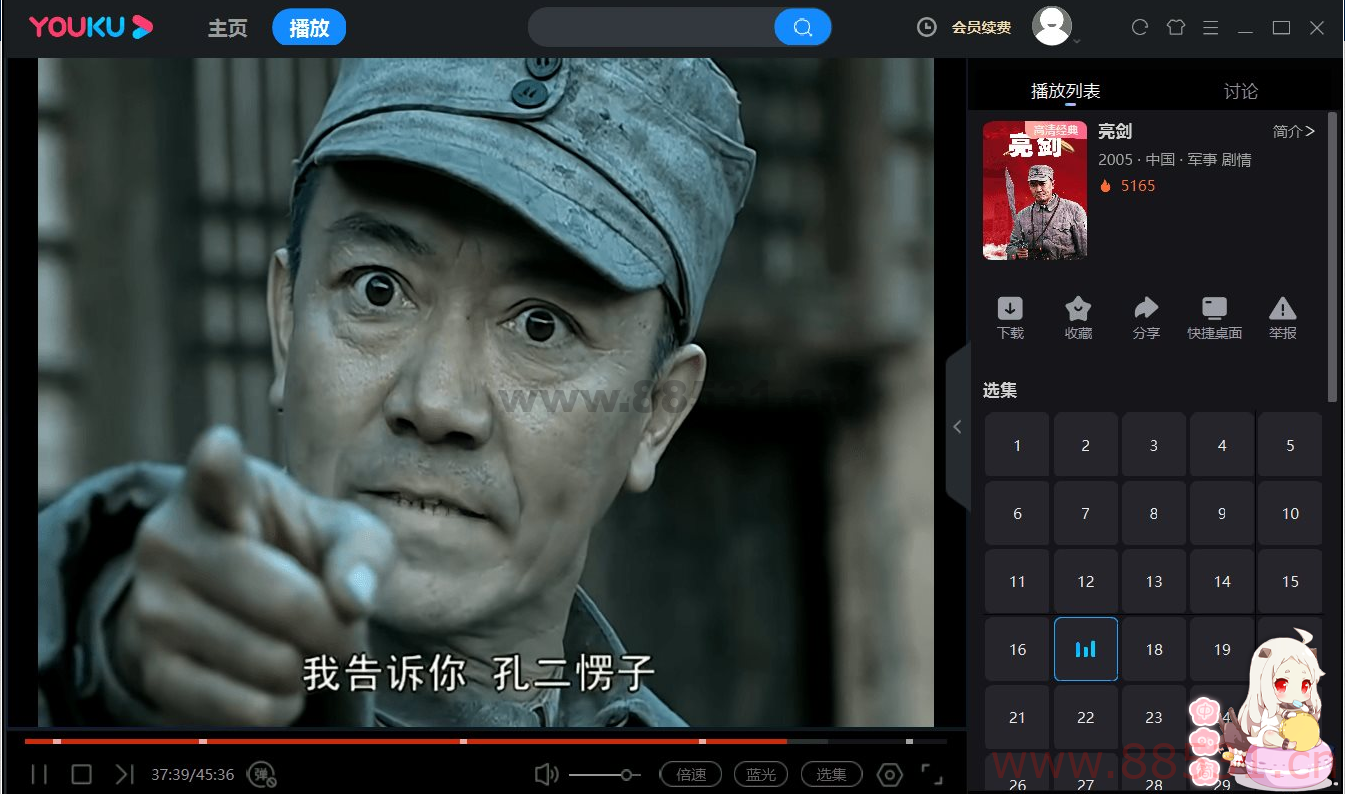The height and width of the screenshot is (794, 1345).
Task: Select episode 2
Action: (x=1085, y=445)
